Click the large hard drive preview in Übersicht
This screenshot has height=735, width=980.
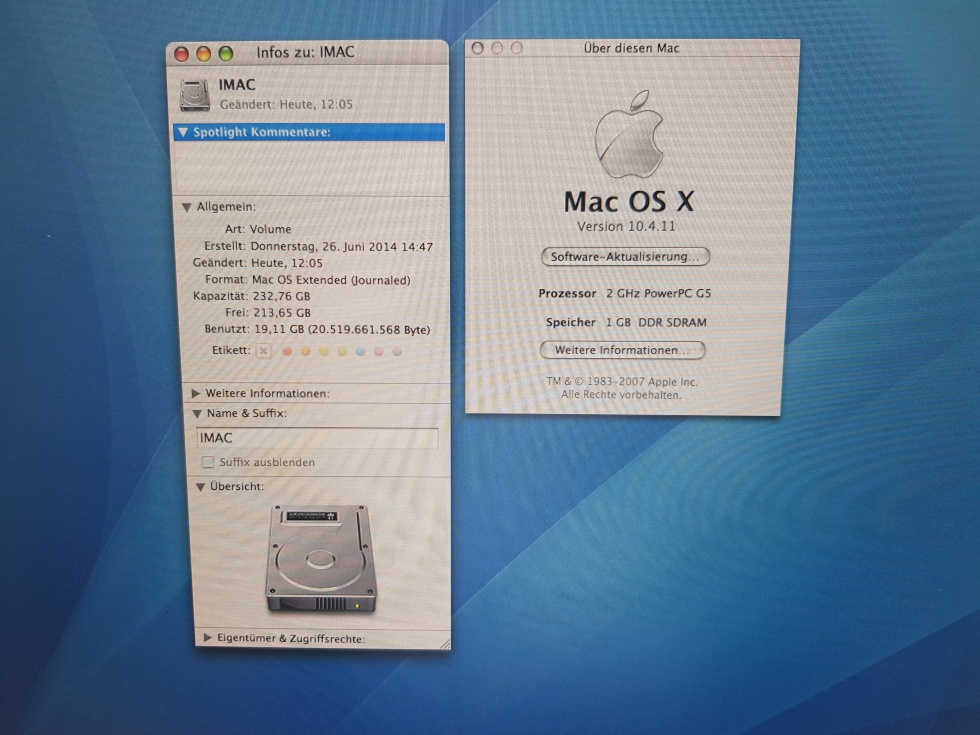321,558
